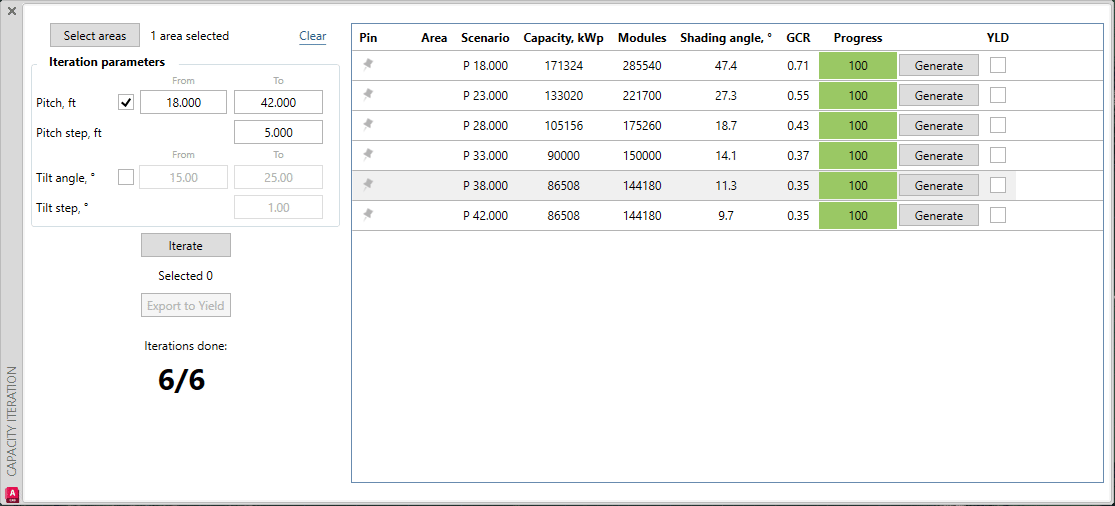Pin the P 38.000 scenario row
The height and width of the screenshot is (506, 1115).
coord(368,185)
